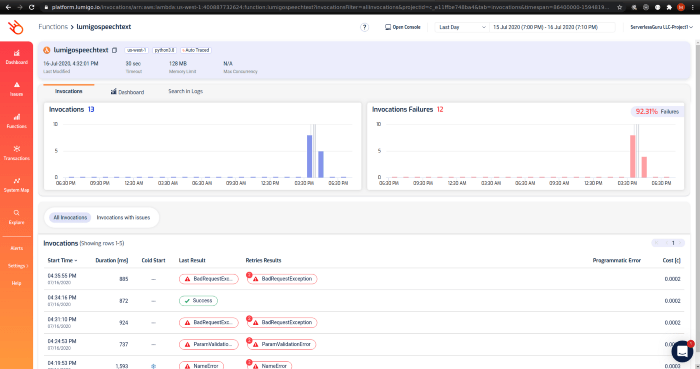Click the cold start snowflake icon

coord(153,366)
